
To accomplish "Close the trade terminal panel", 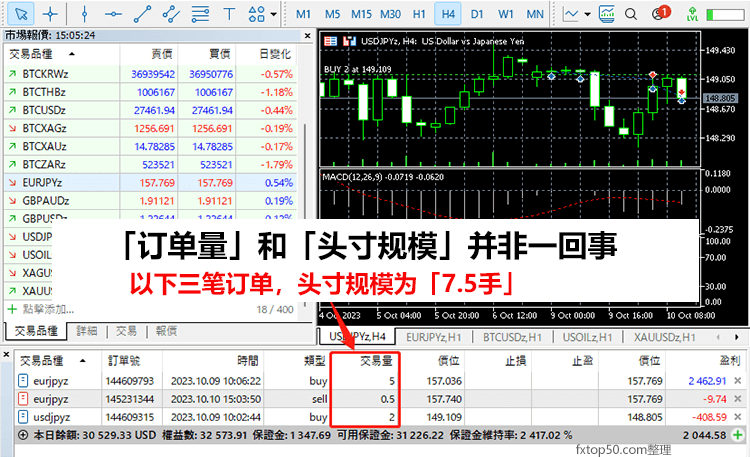I will click(x=6, y=355).
